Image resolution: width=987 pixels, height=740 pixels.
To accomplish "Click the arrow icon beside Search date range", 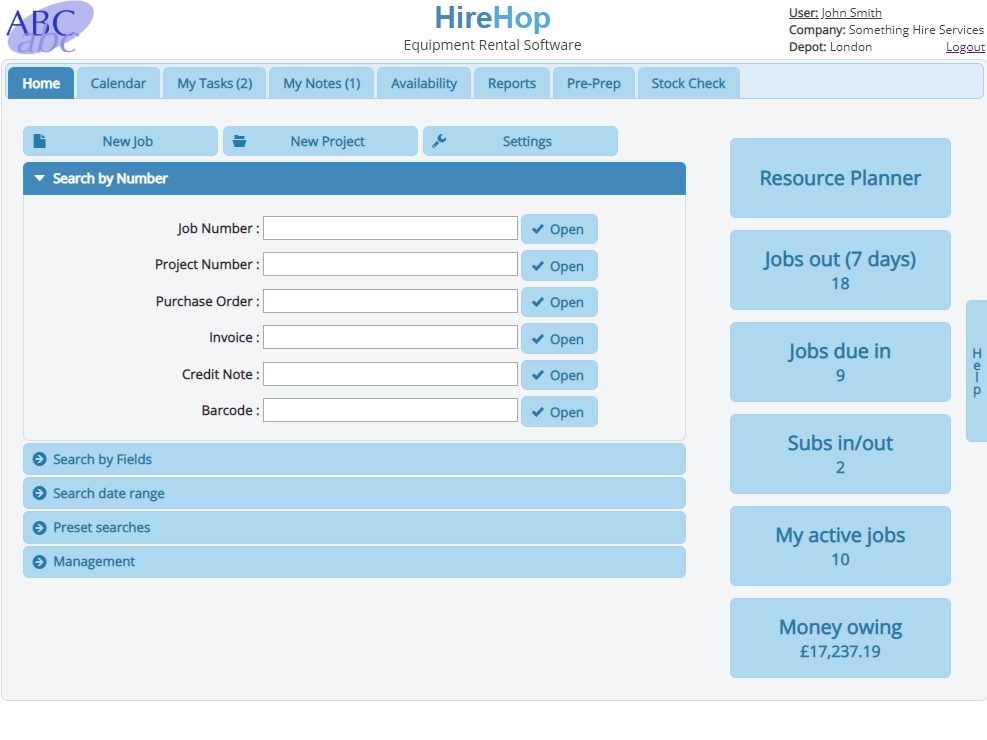I will 40,493.
